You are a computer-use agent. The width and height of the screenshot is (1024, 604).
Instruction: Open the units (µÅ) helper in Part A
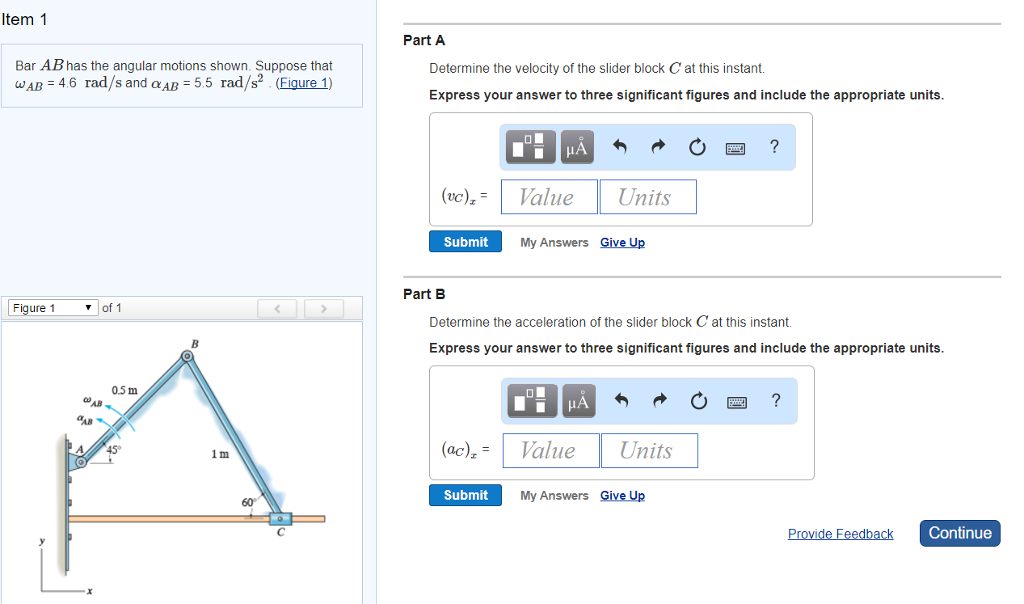(577, 146)
